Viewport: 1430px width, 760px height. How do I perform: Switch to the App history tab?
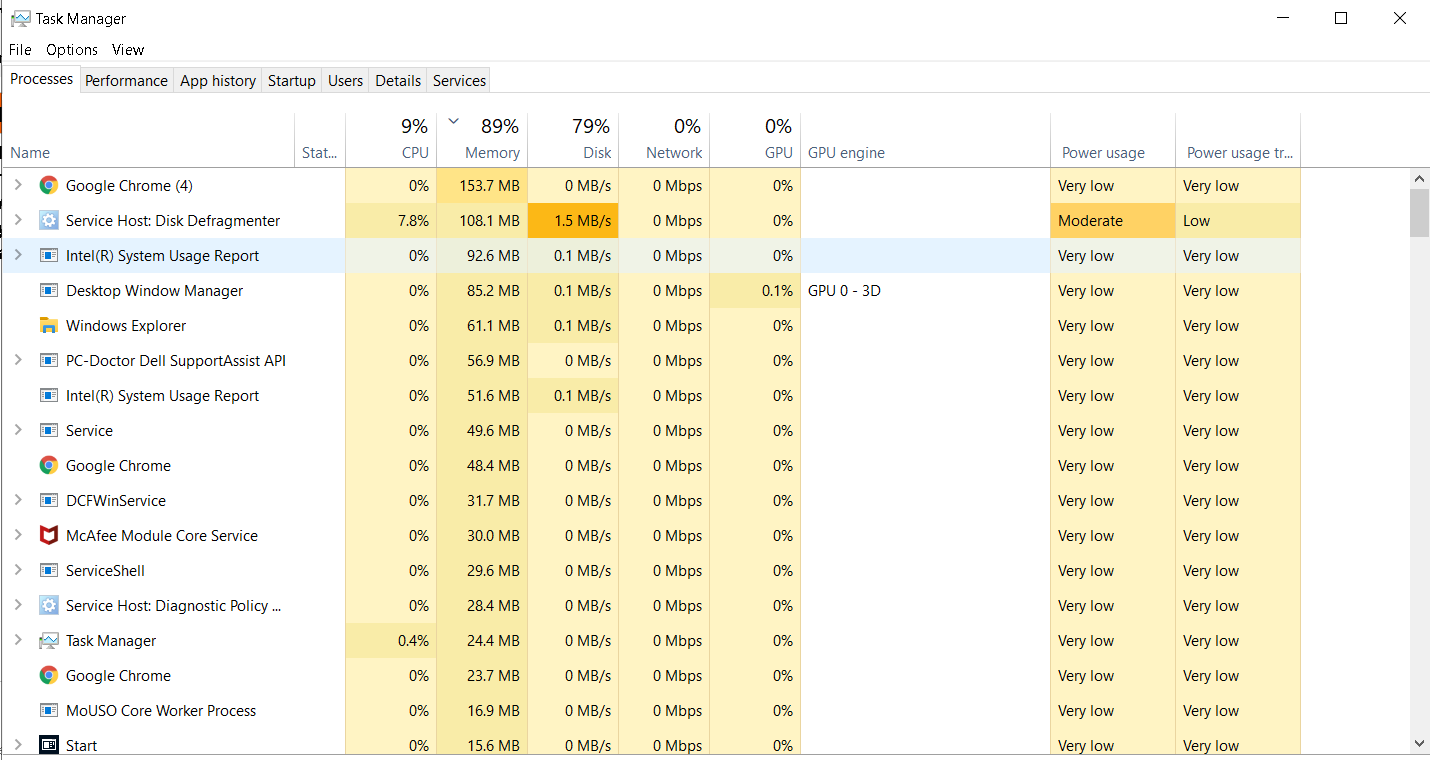(218, 81)
